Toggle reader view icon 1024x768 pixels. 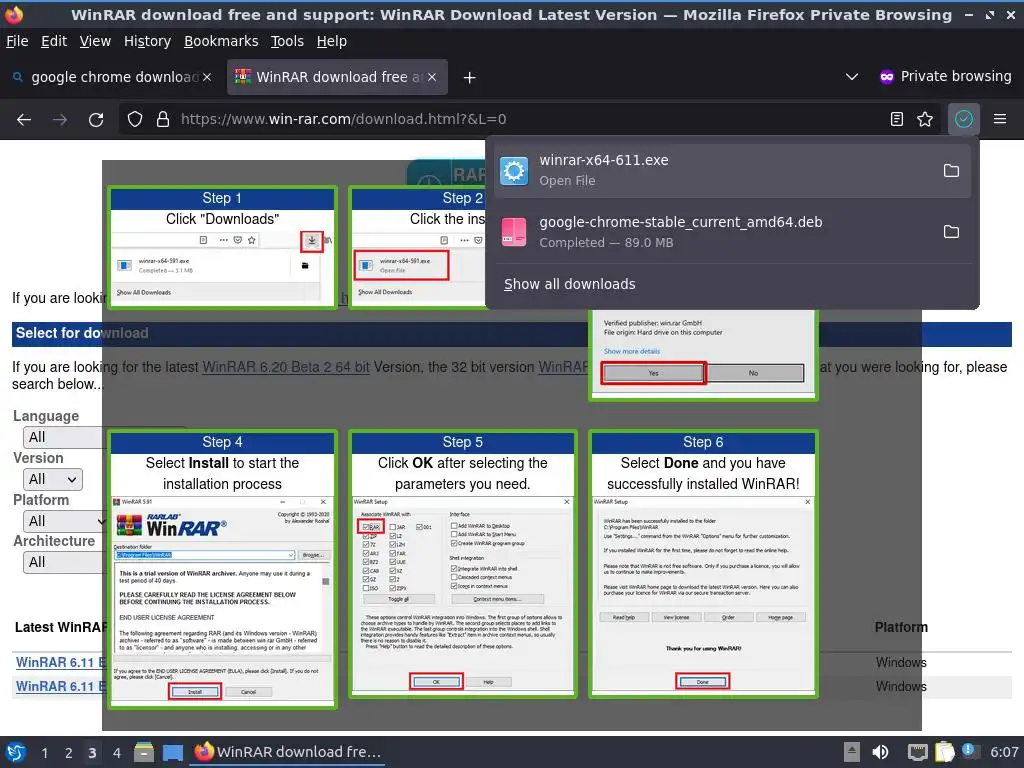click(897, 119)
